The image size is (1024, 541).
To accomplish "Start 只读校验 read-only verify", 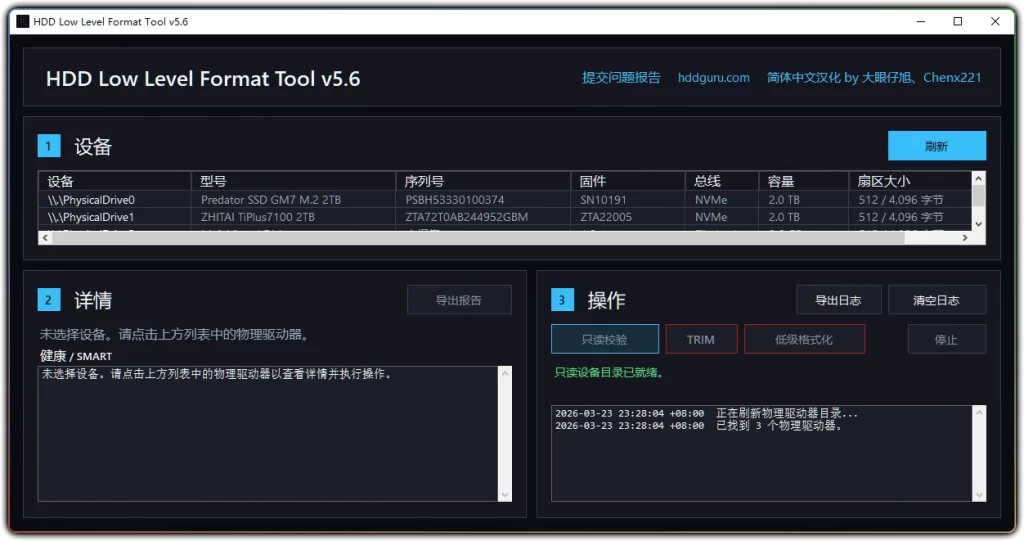I will (605, 339).
